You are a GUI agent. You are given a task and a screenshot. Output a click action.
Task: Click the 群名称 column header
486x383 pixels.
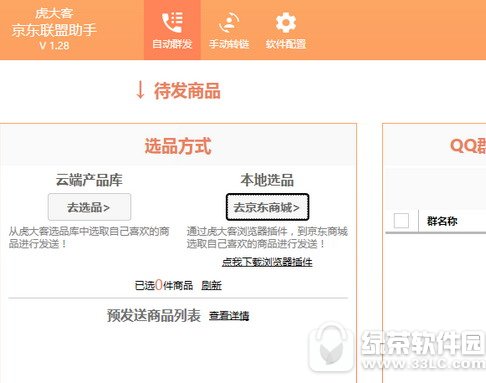click(442, 221)
